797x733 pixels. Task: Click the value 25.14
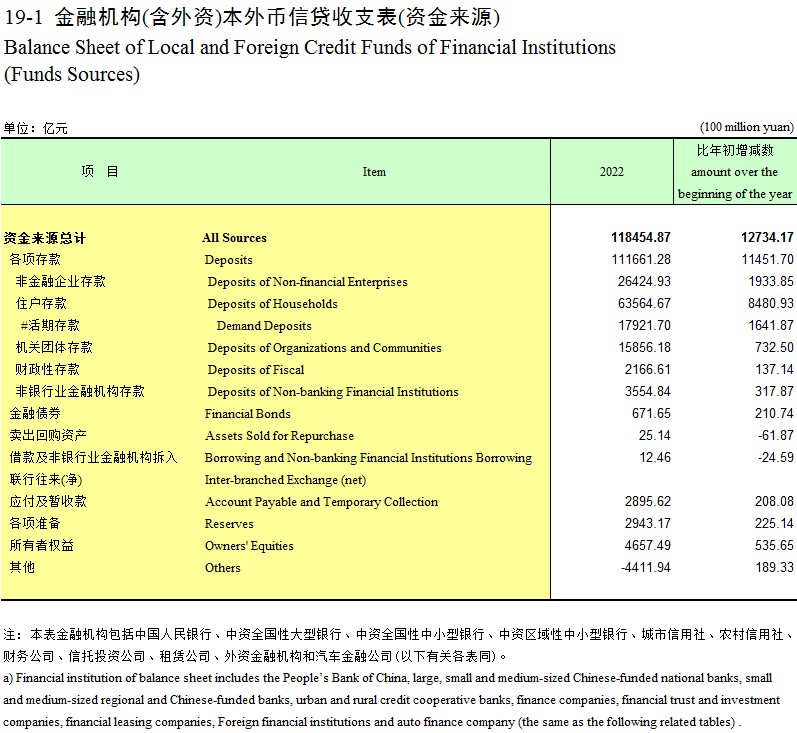point(655,435)
